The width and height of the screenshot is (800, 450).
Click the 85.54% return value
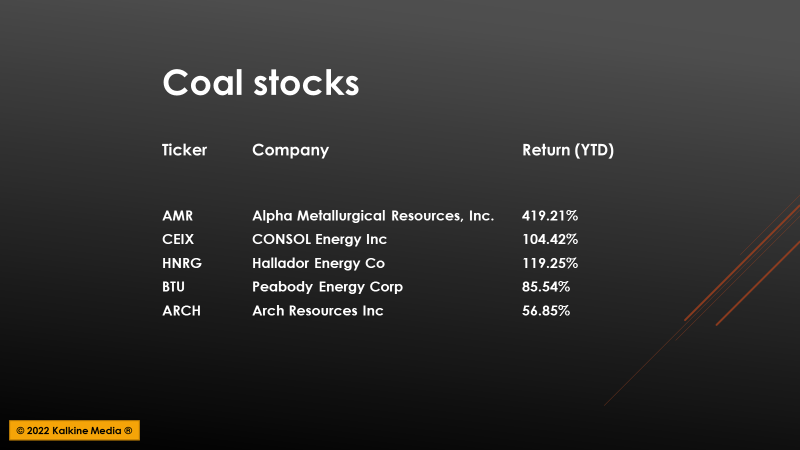coord(546,287)
